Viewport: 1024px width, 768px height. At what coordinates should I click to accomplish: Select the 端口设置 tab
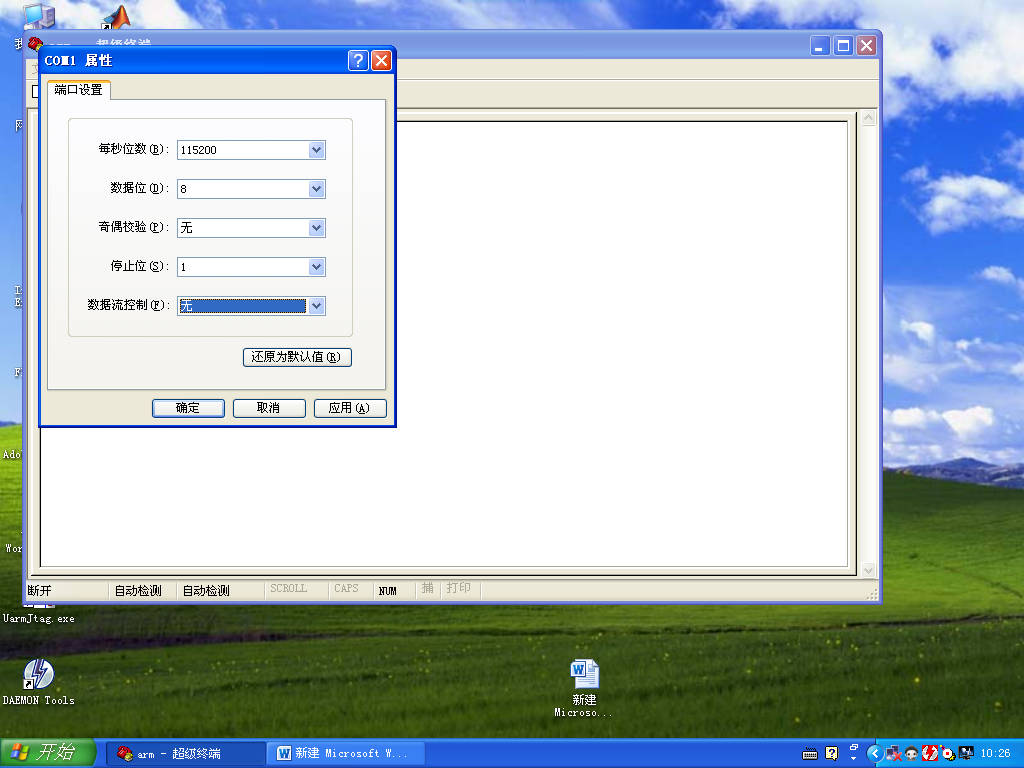coord(78,89)
